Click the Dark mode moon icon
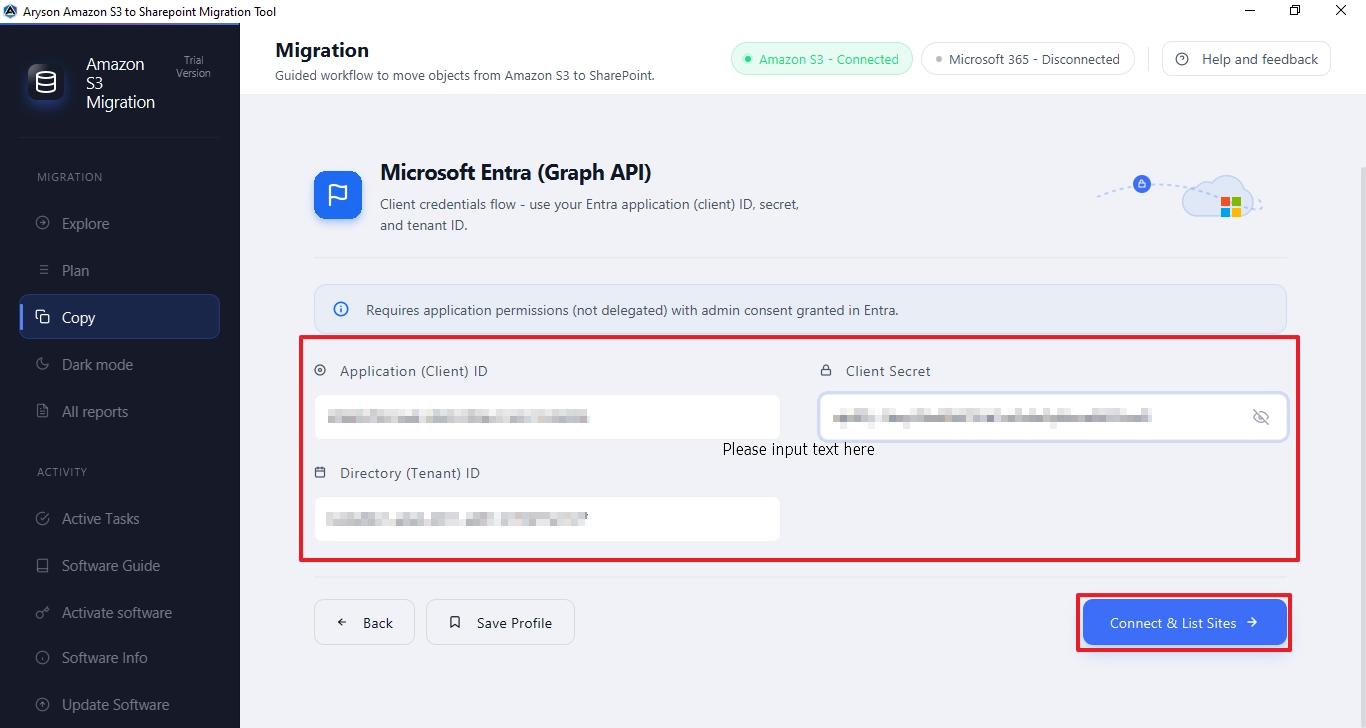 coord(42,364)
